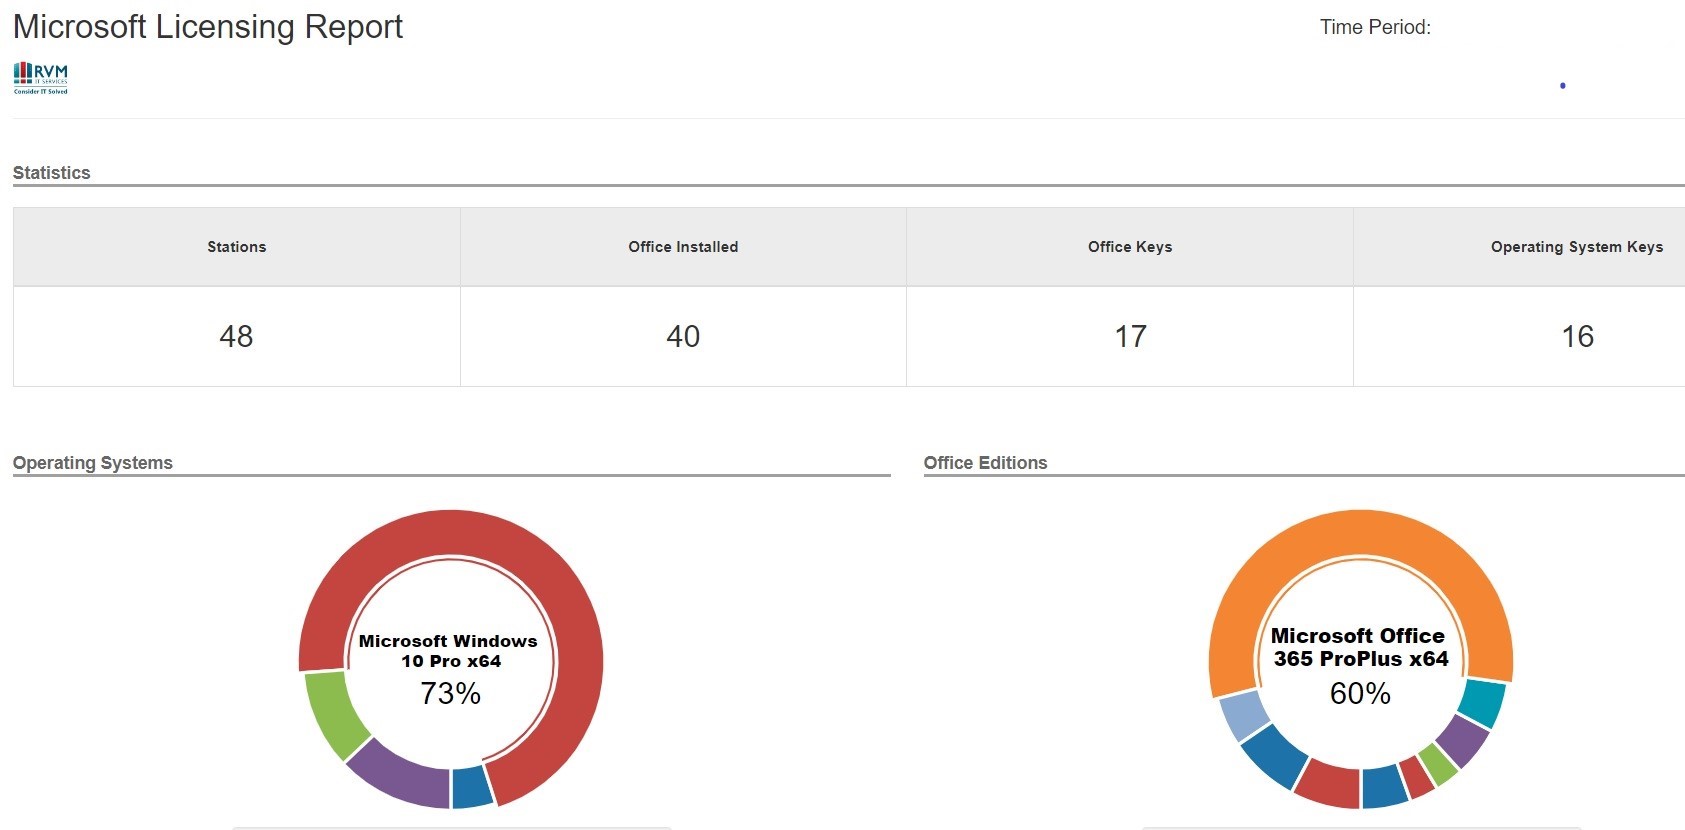The height and width of the screenshot is (830, 1685).
Task: Select the Office Keys value 17
Action: point(1130,336)
